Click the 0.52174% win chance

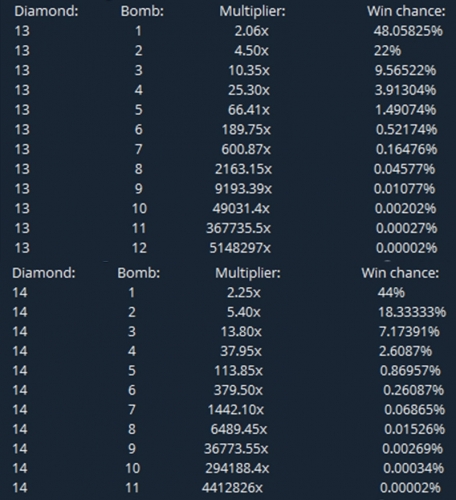tap(406, 129)
